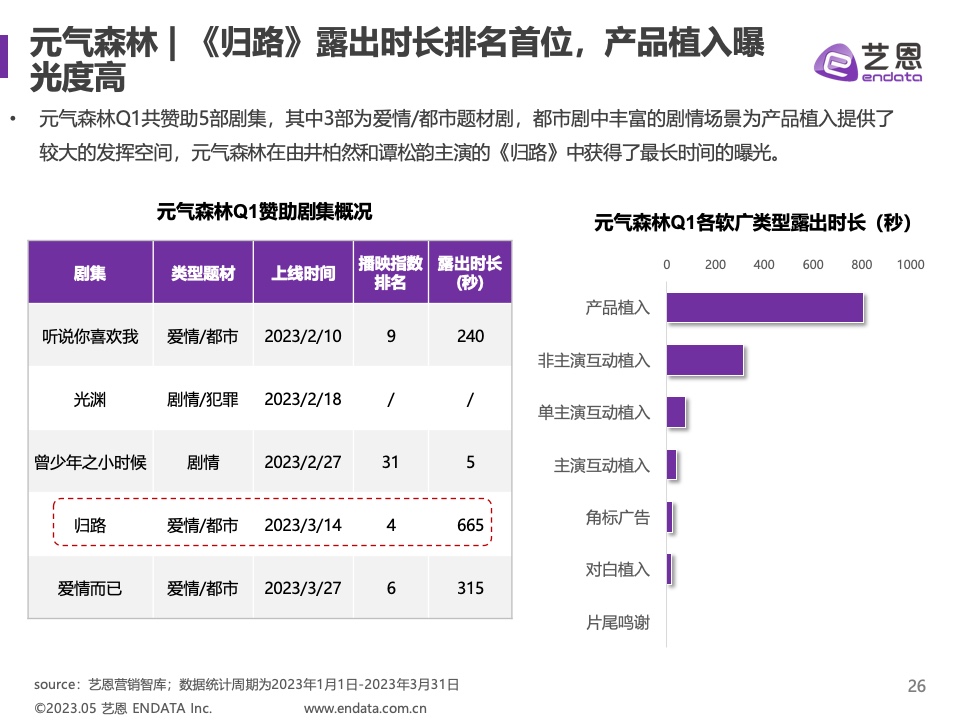
Task: Select the 非主演互动植入 axis label
Action: (593, 360)
